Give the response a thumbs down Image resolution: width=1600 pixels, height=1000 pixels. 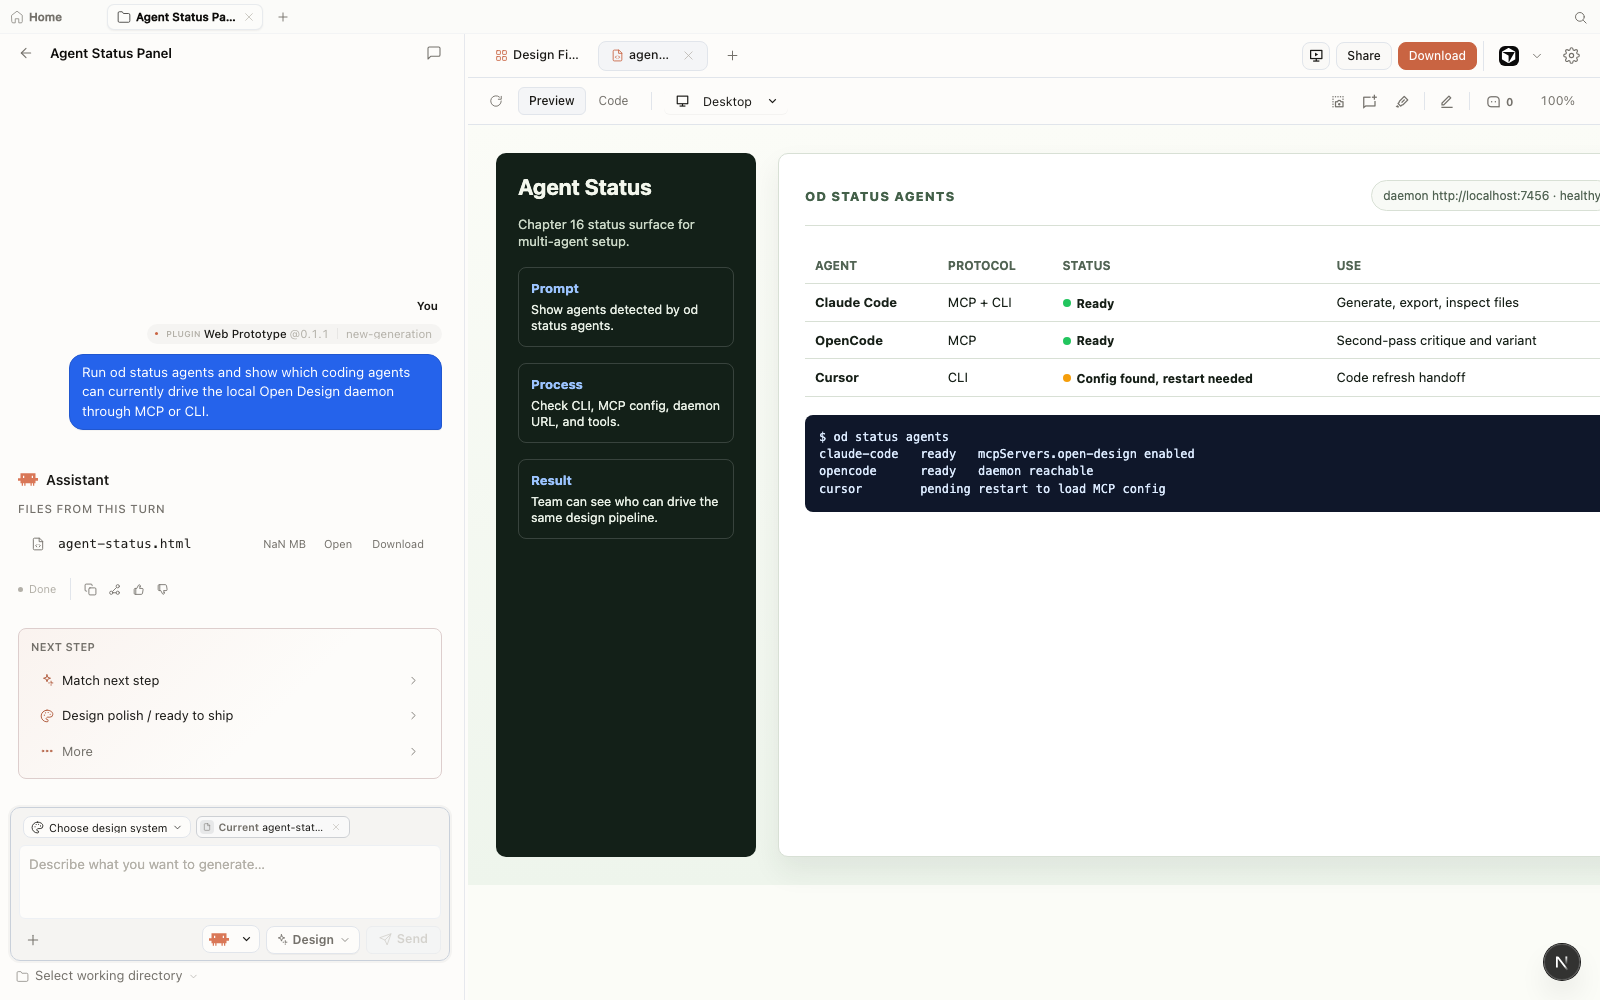[163, 589]
